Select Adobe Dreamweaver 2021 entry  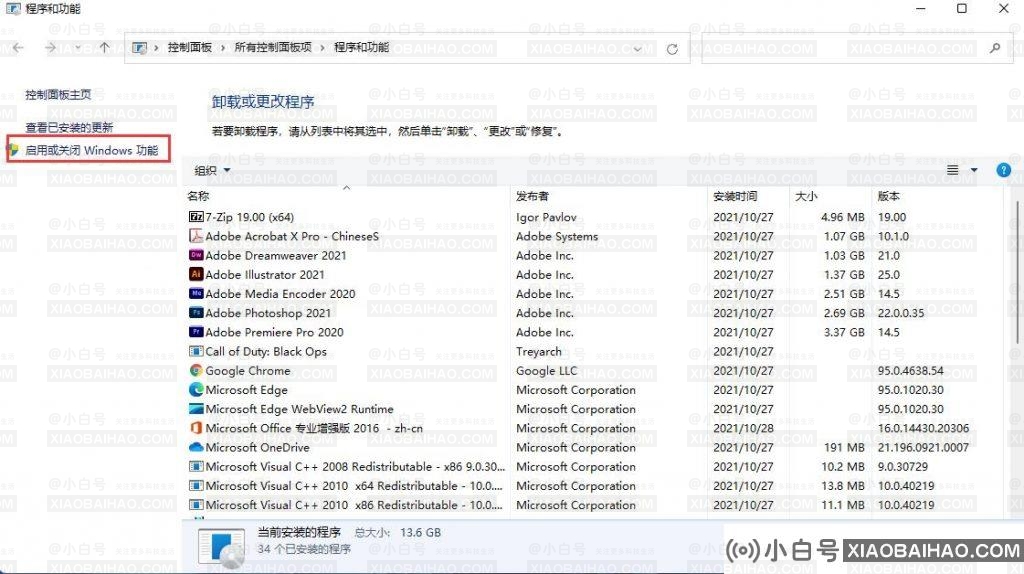[276, 255]
